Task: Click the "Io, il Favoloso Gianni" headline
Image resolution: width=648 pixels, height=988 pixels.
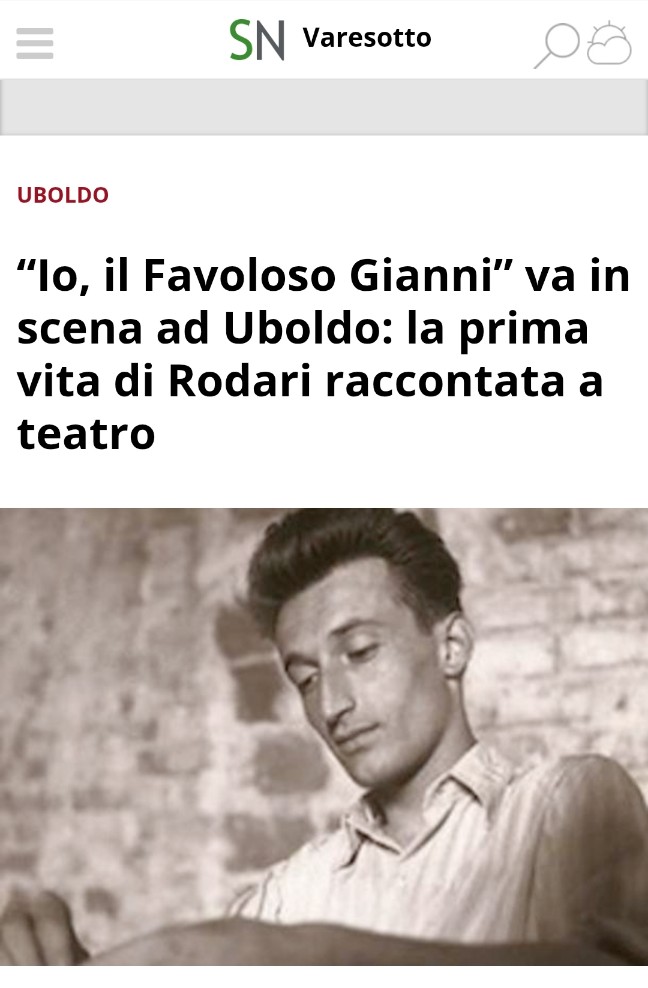Action: point(323,355)
